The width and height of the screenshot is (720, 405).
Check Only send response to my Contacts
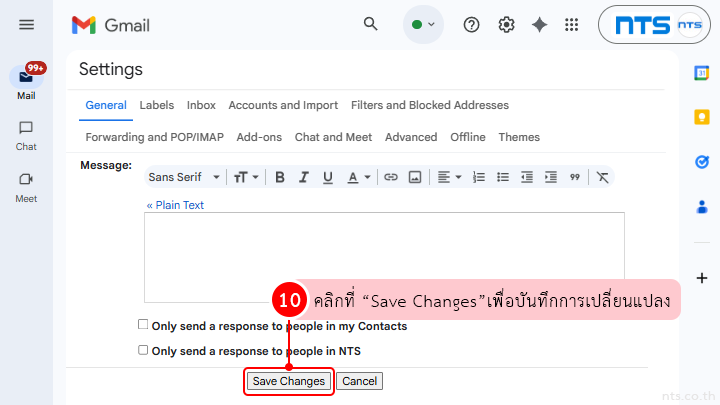tap(143, 325)
